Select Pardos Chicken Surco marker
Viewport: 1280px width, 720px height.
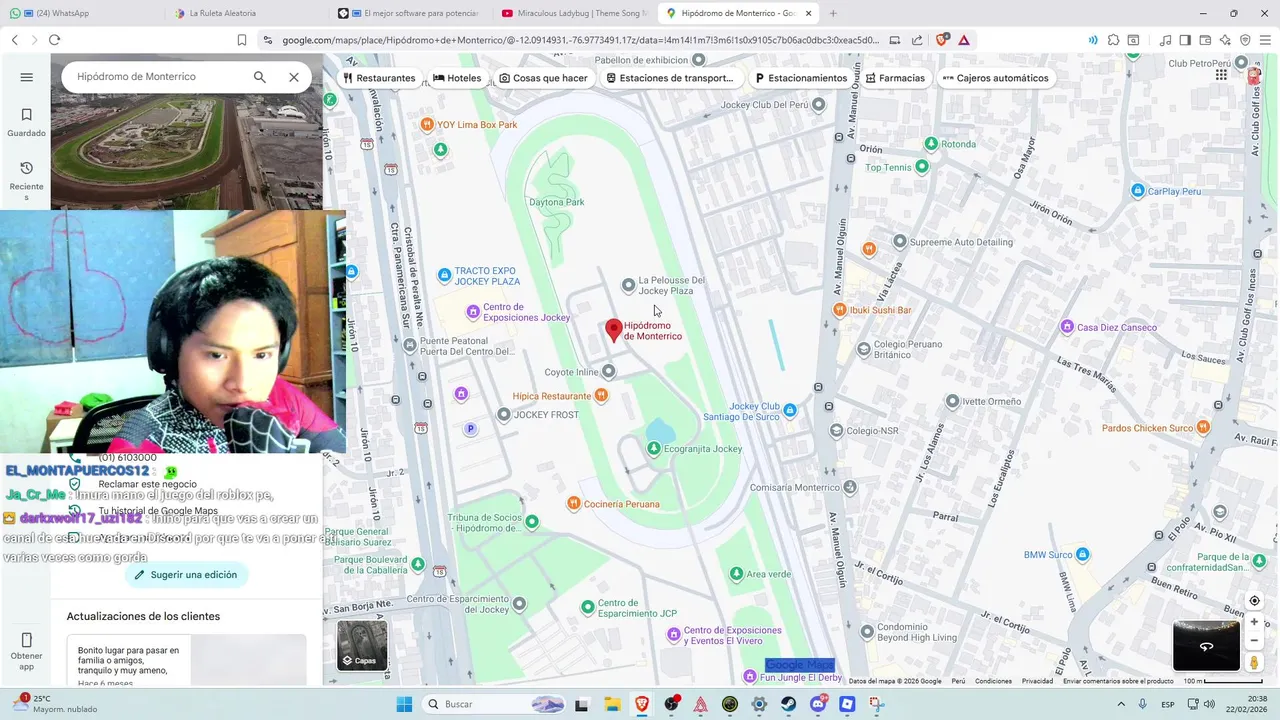pos(1203,428)
